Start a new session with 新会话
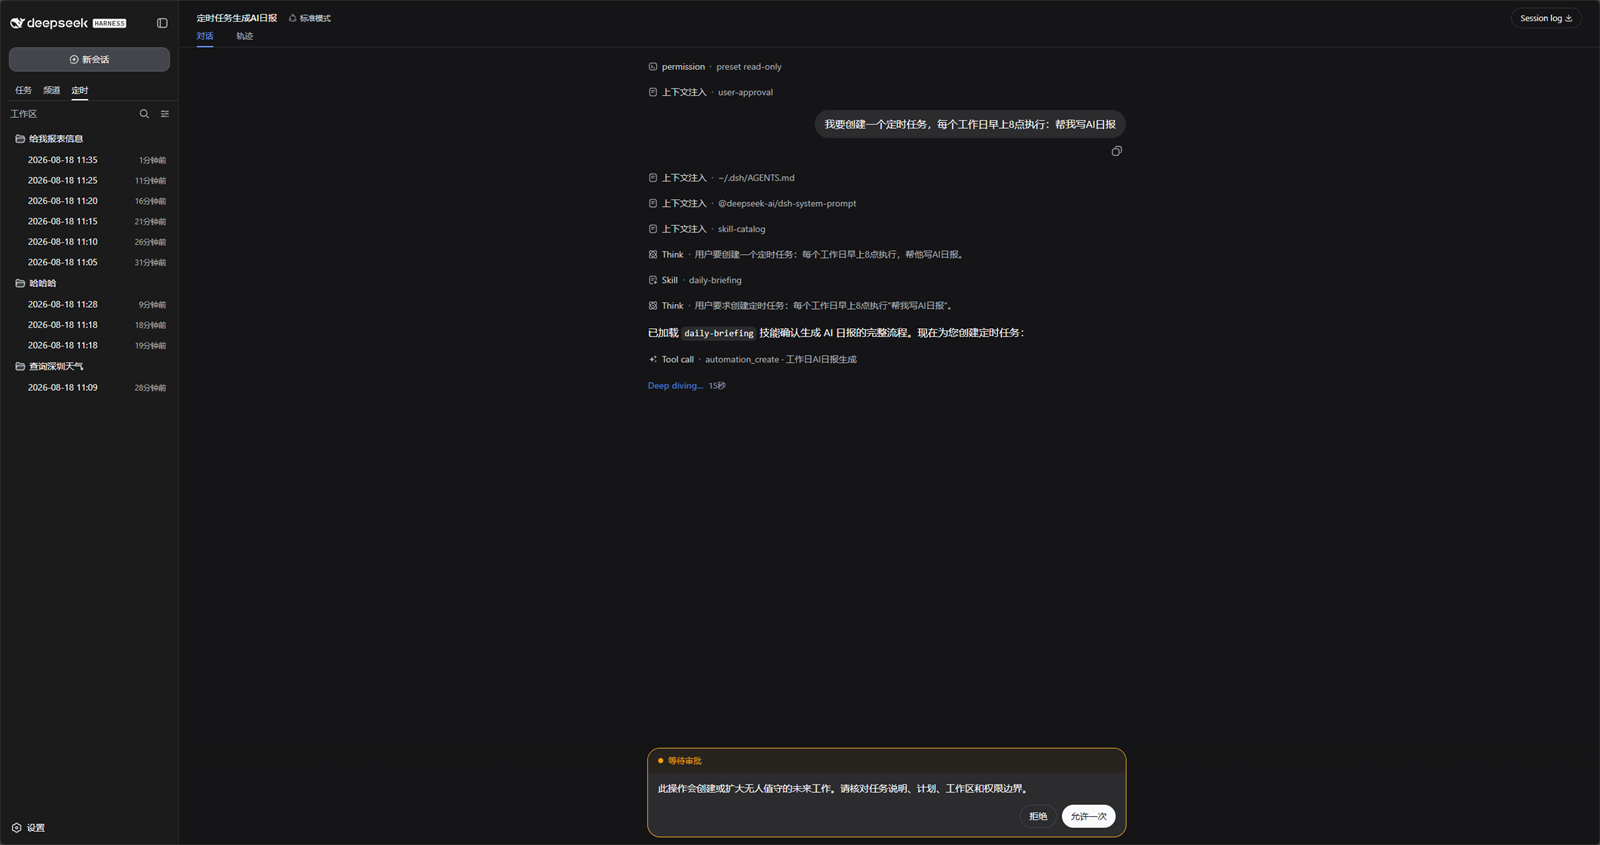This screenshot has width=1600, height=845. tap(89, 59)
